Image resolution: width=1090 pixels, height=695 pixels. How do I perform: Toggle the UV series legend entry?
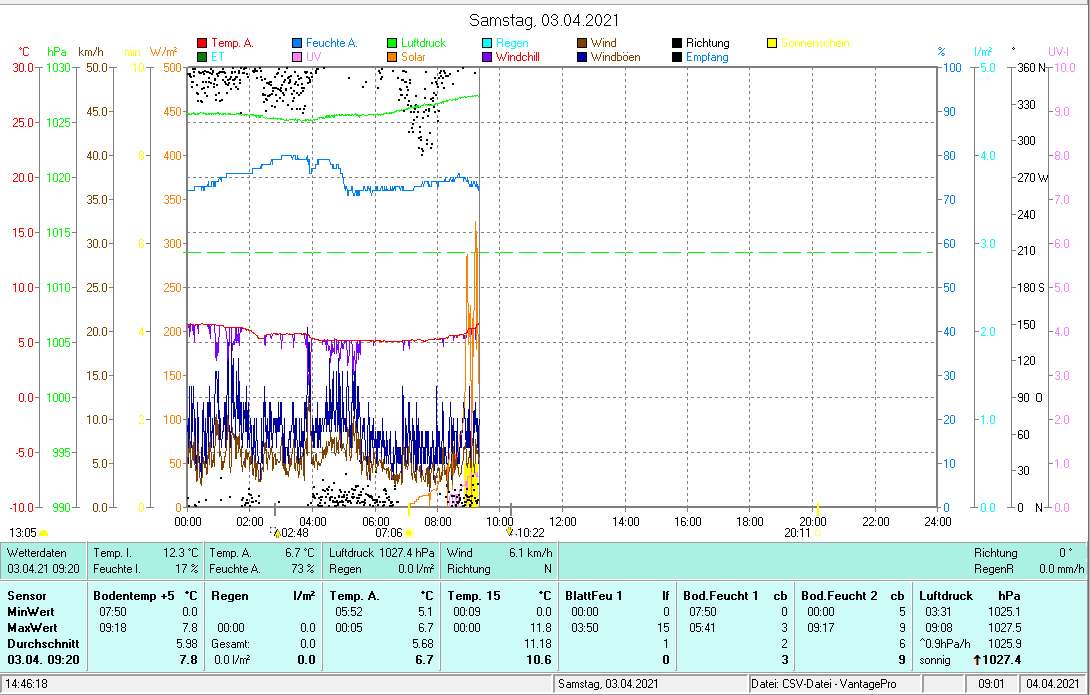pyautogui.click(x=313, y=58)
